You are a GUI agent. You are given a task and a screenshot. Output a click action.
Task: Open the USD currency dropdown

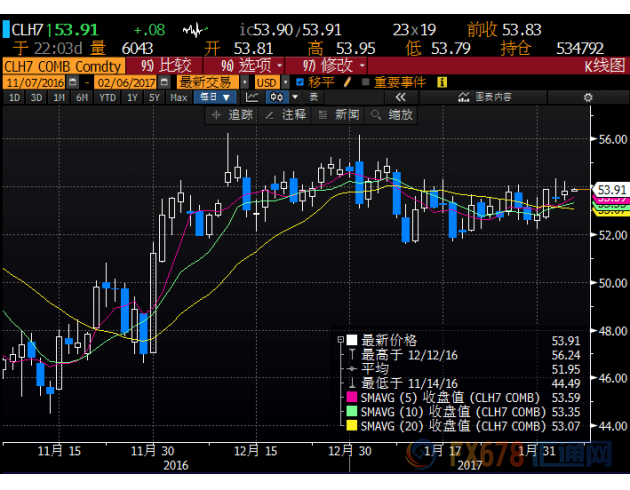pyautogui.click(x=268, y=82)
